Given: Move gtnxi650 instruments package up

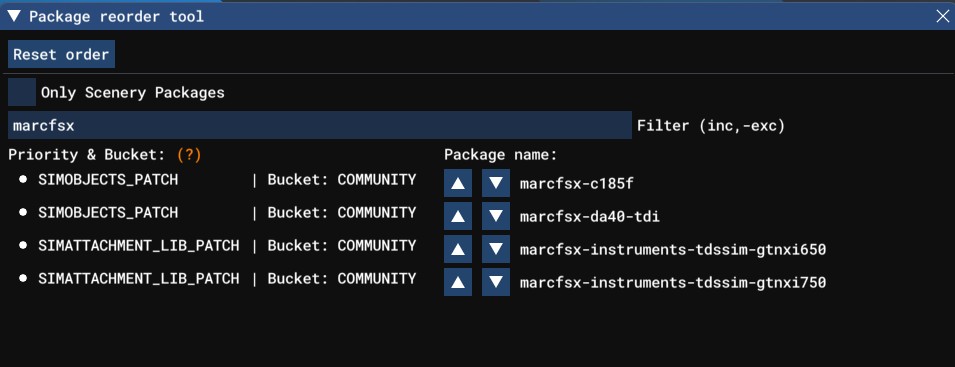Looking at the screenshot, I should 458,249.
